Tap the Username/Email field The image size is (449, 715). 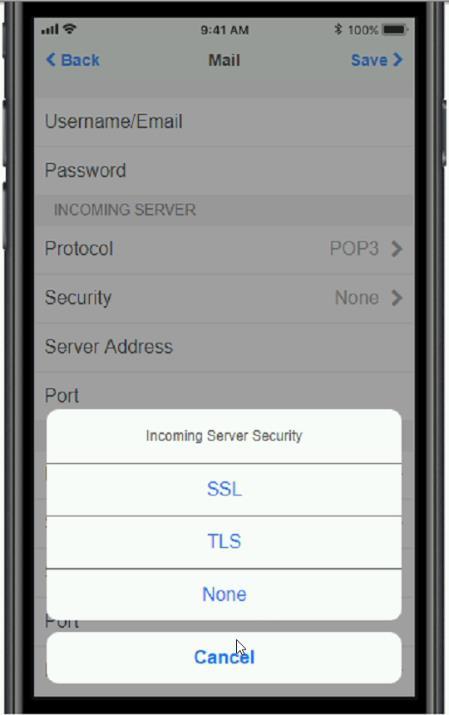(x=224, y=122)
